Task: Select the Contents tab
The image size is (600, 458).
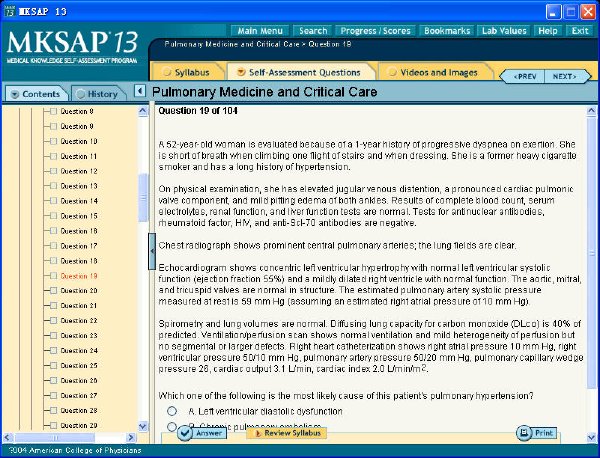Action: 35,94
